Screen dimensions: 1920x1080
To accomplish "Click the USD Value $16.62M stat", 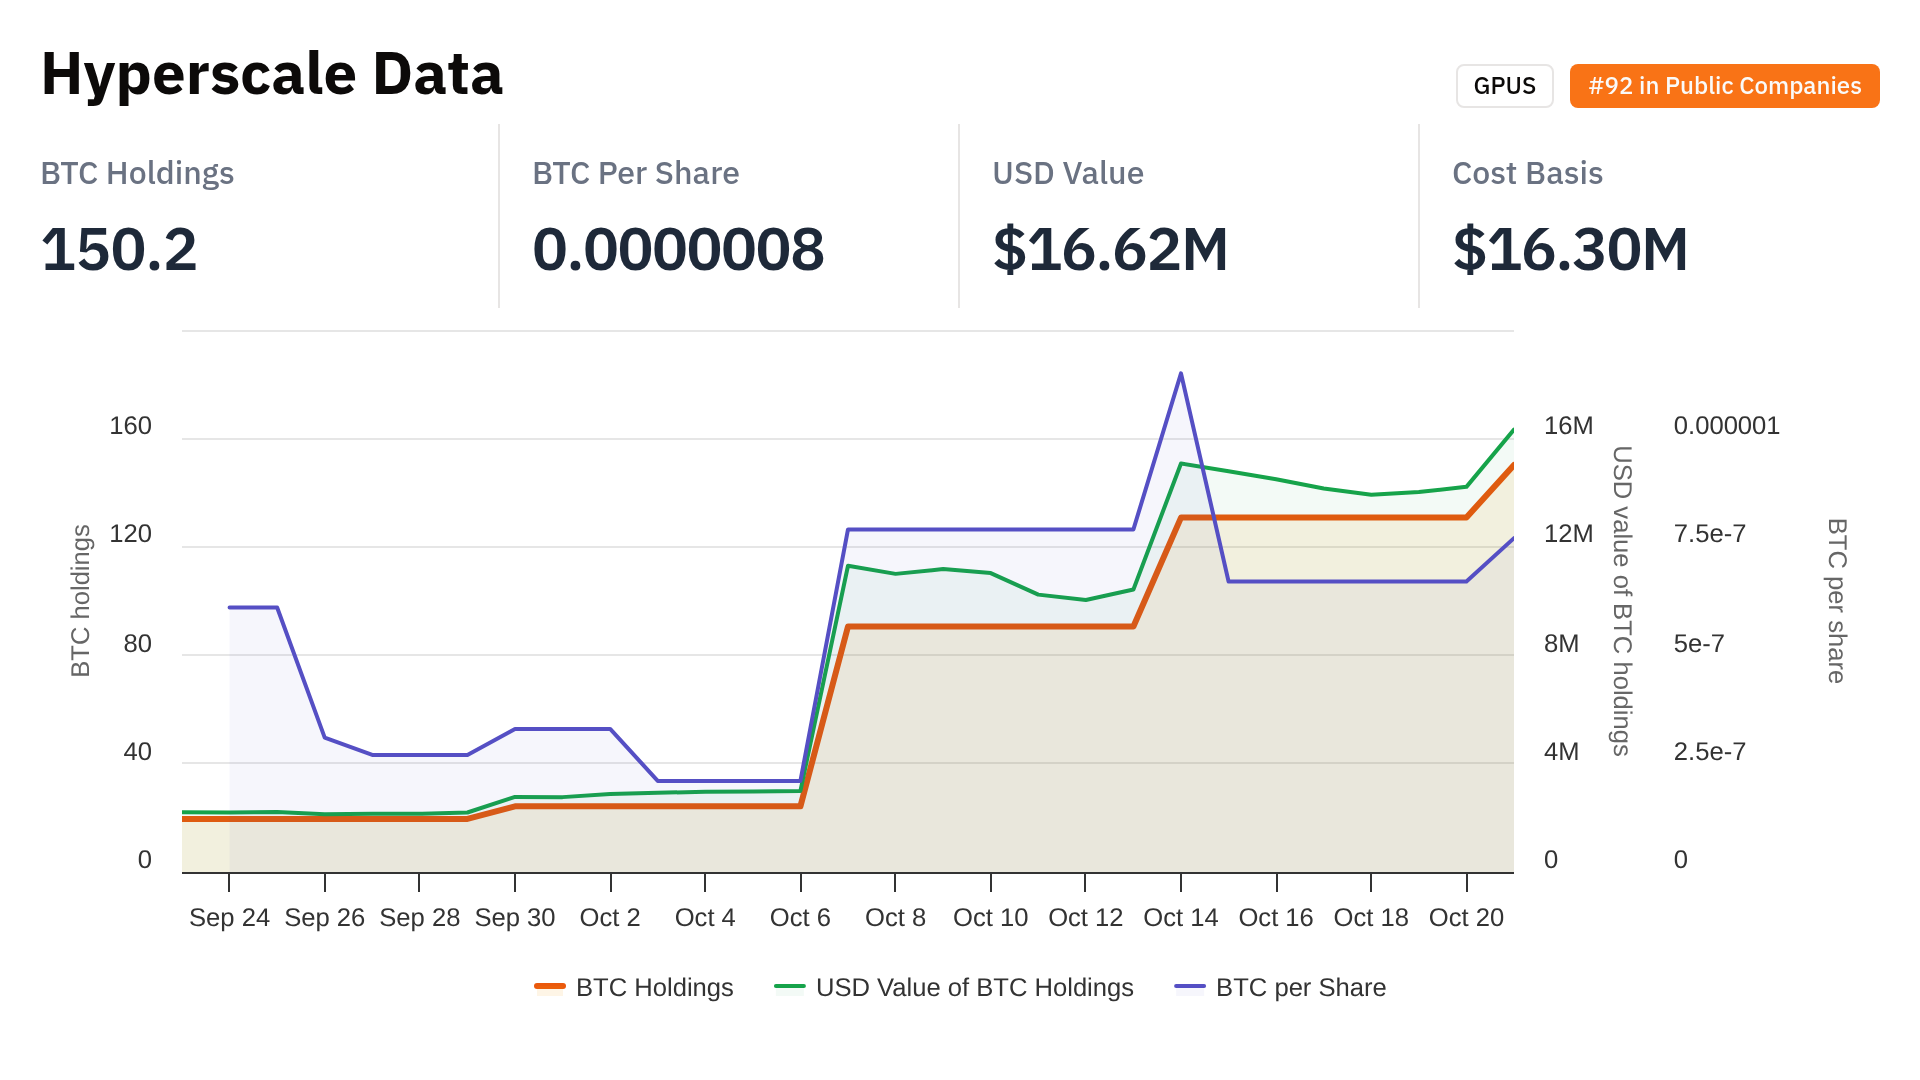I will coord(1110,249).
